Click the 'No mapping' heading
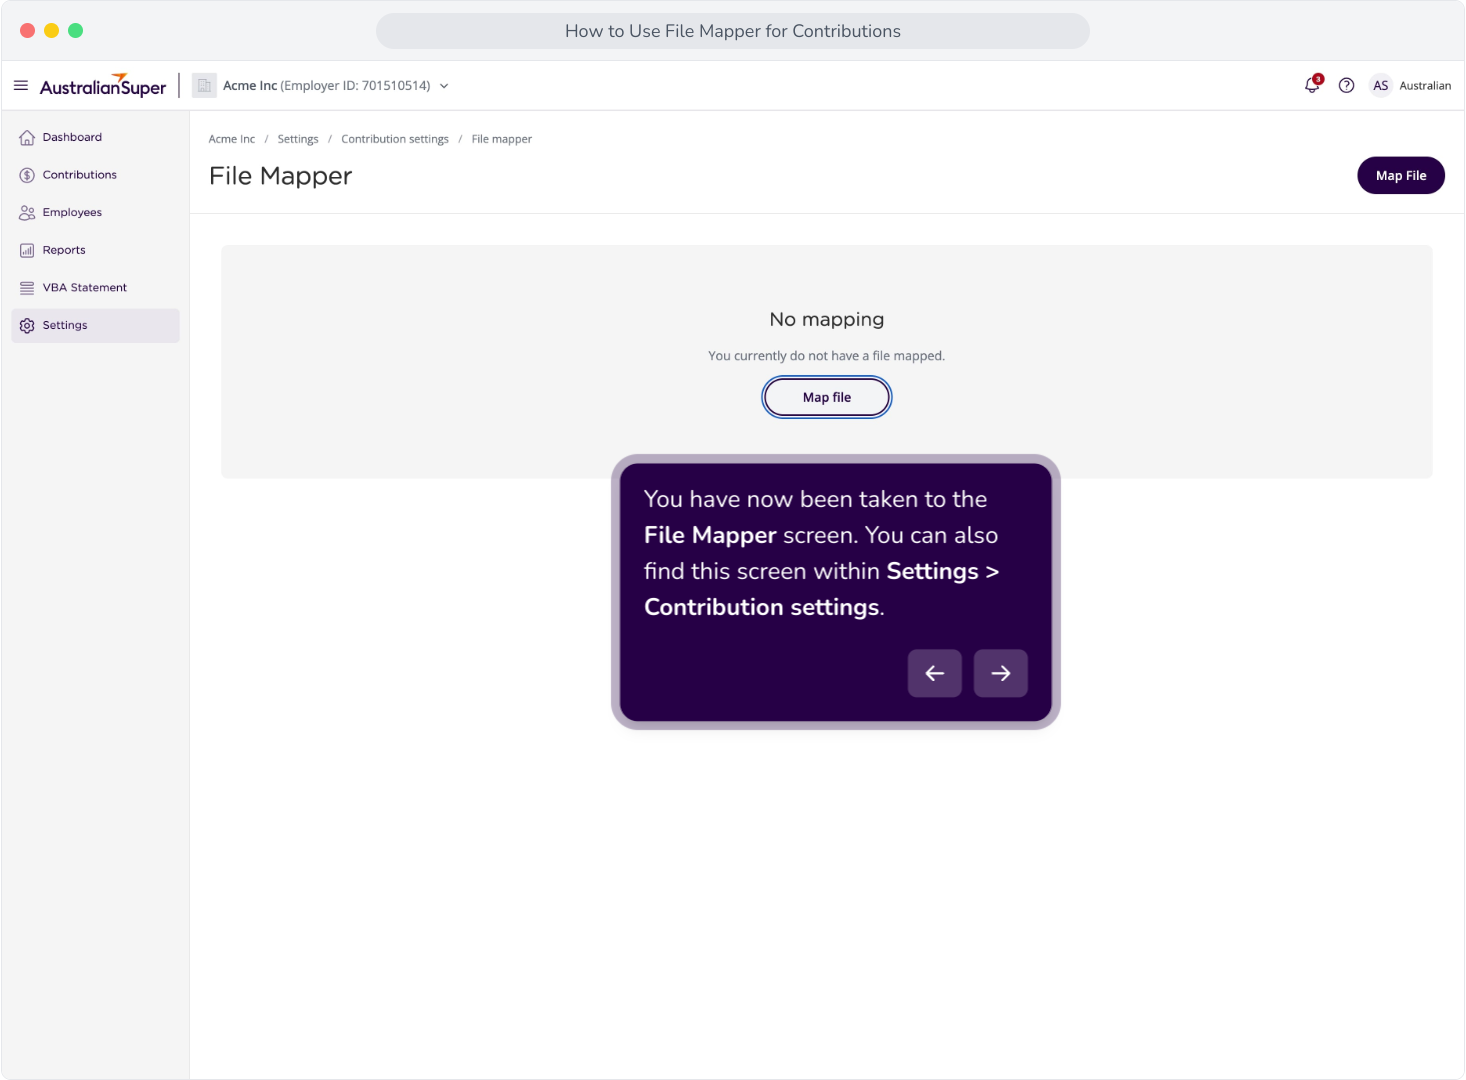 [x=827, y=320]
